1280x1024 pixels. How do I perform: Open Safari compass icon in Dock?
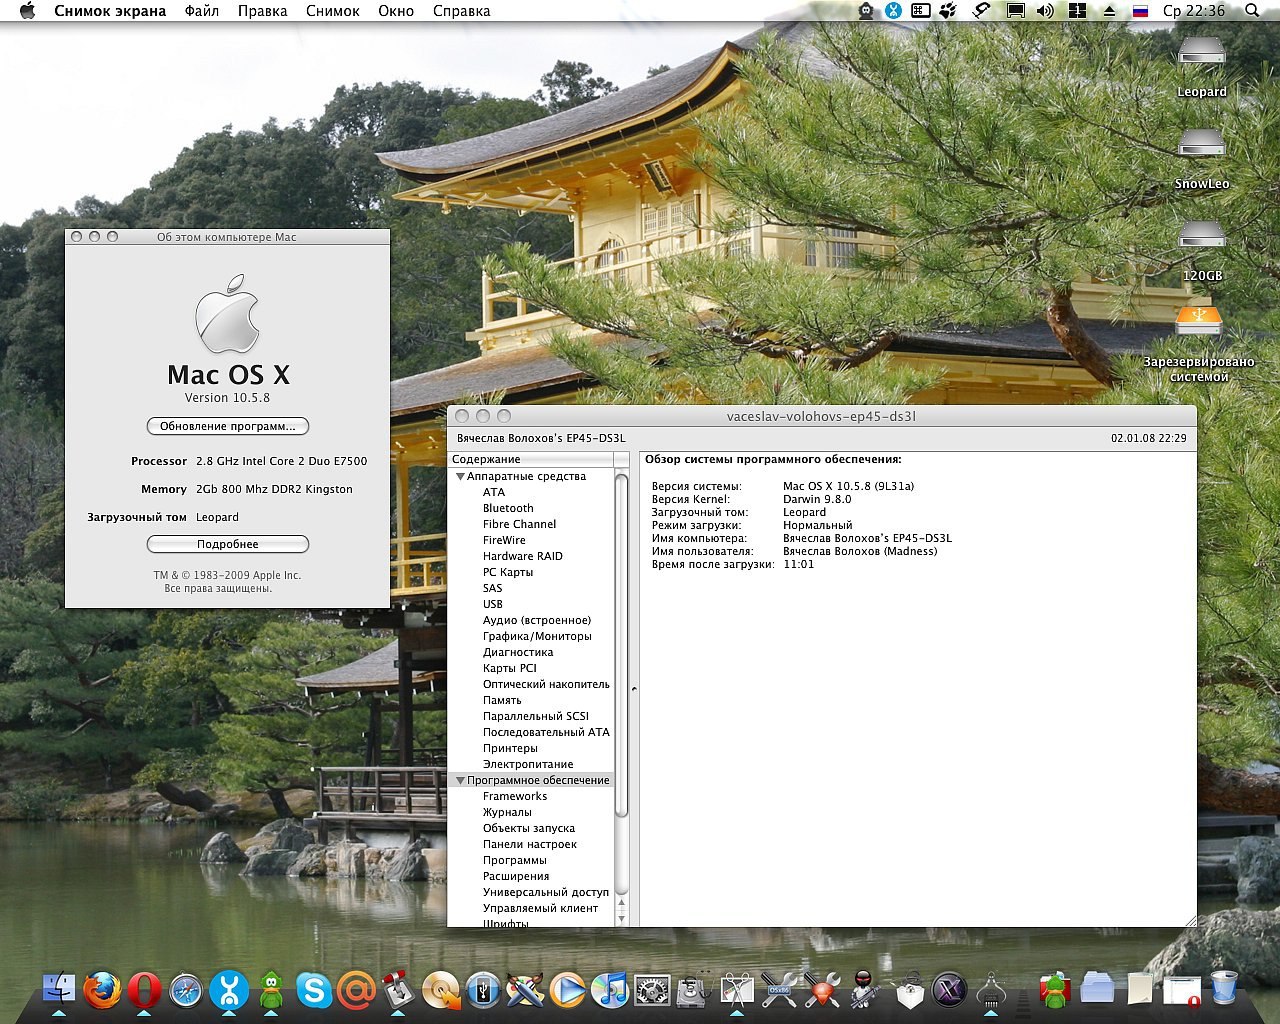click(186, 990)
